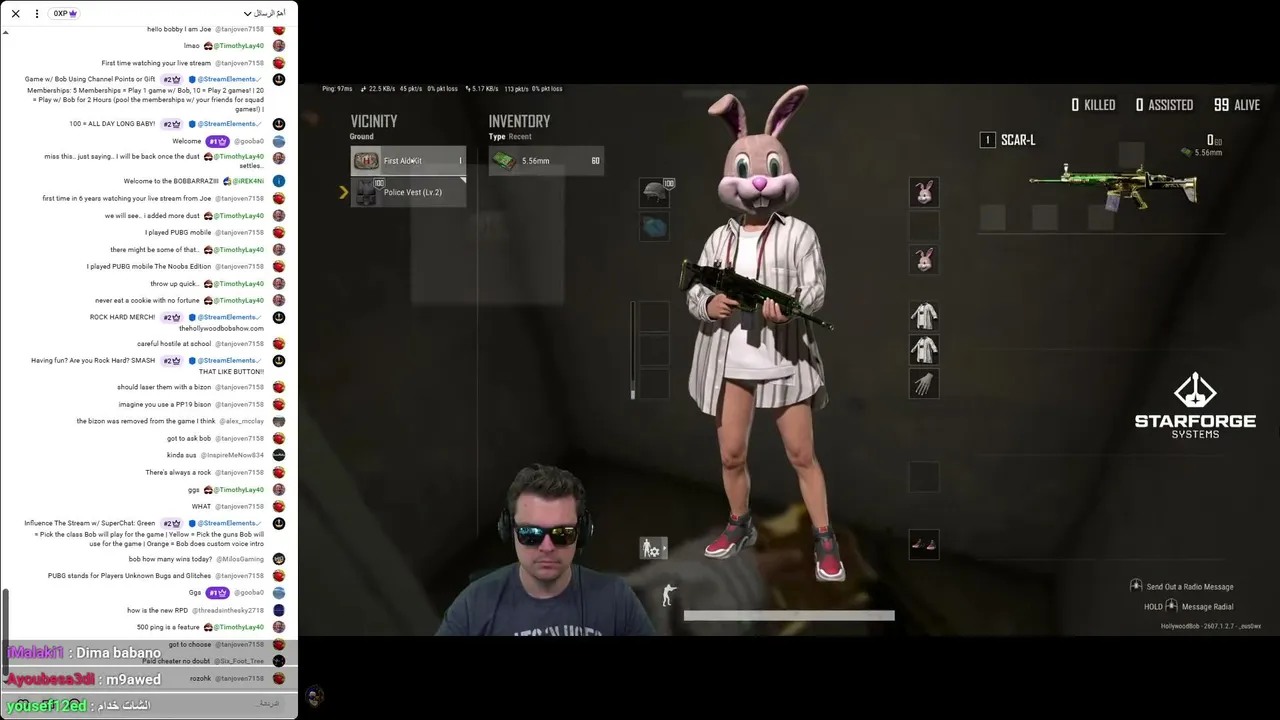The height and width of the screenshot is (720, 1280).
Task: Click the #1 crown badge beside 'Welcome'
Action: coord(218,142)
